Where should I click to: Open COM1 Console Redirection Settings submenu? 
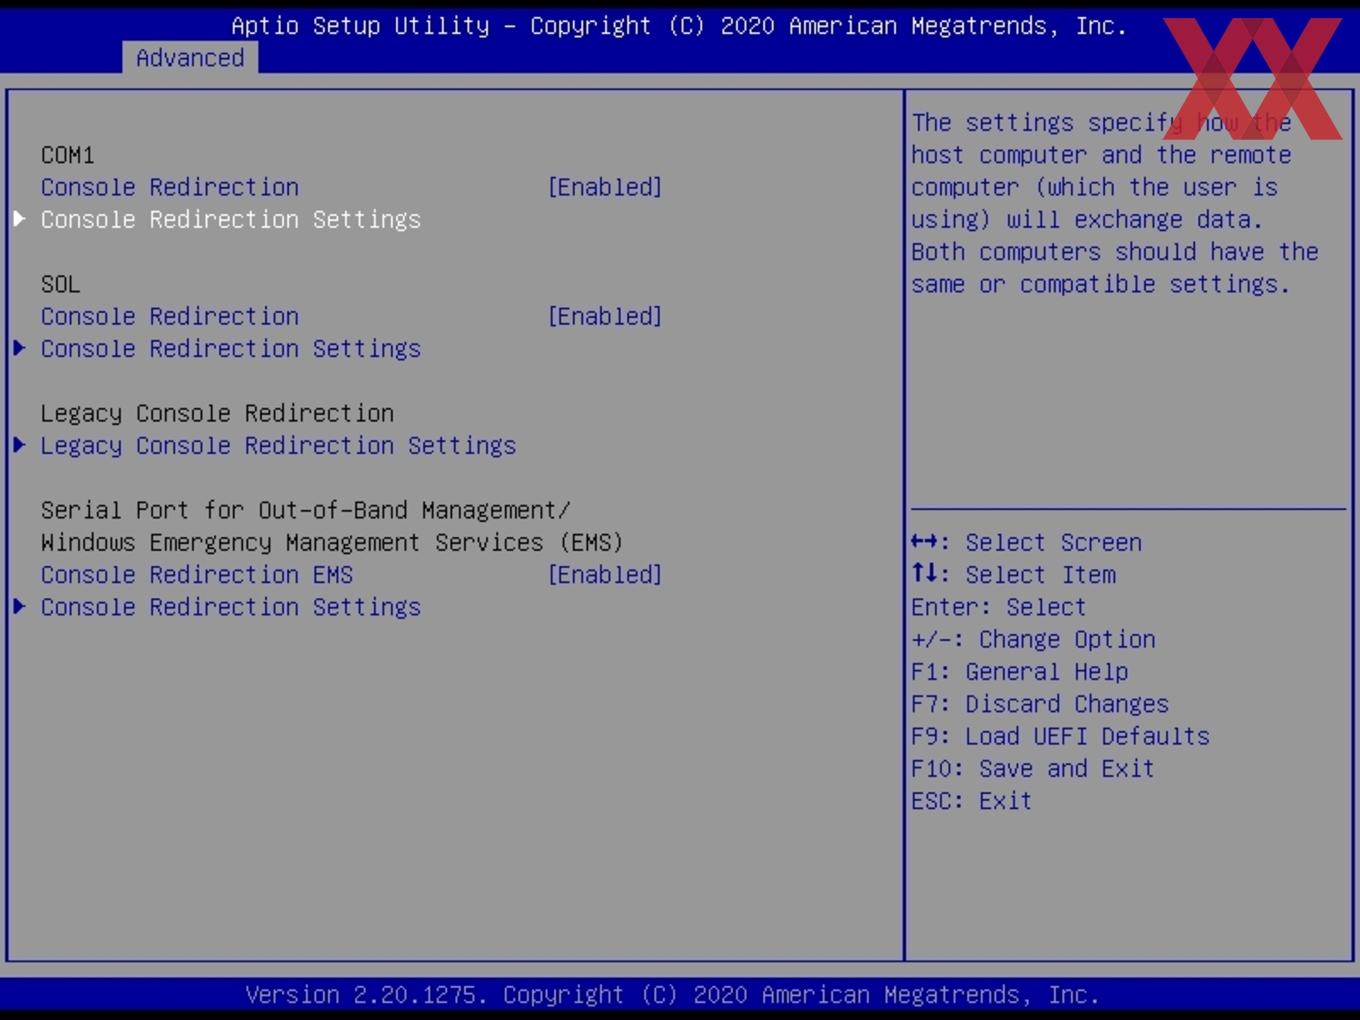coord(231,219)
